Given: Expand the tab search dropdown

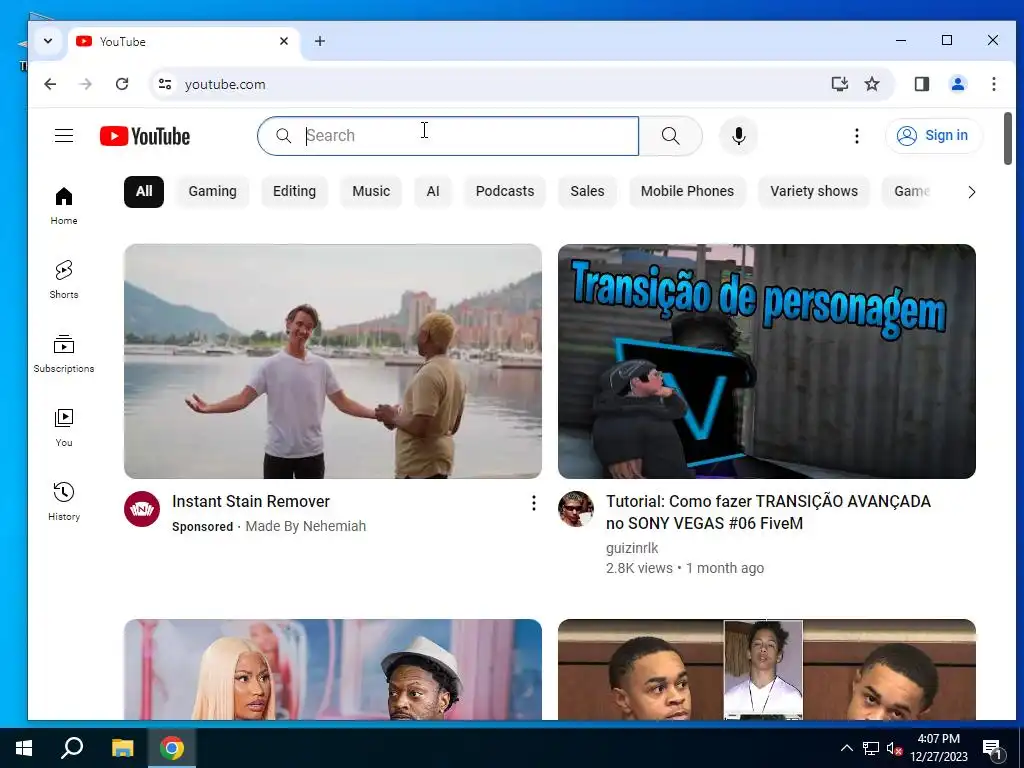Looking at the screenshot, I should 48,41.
